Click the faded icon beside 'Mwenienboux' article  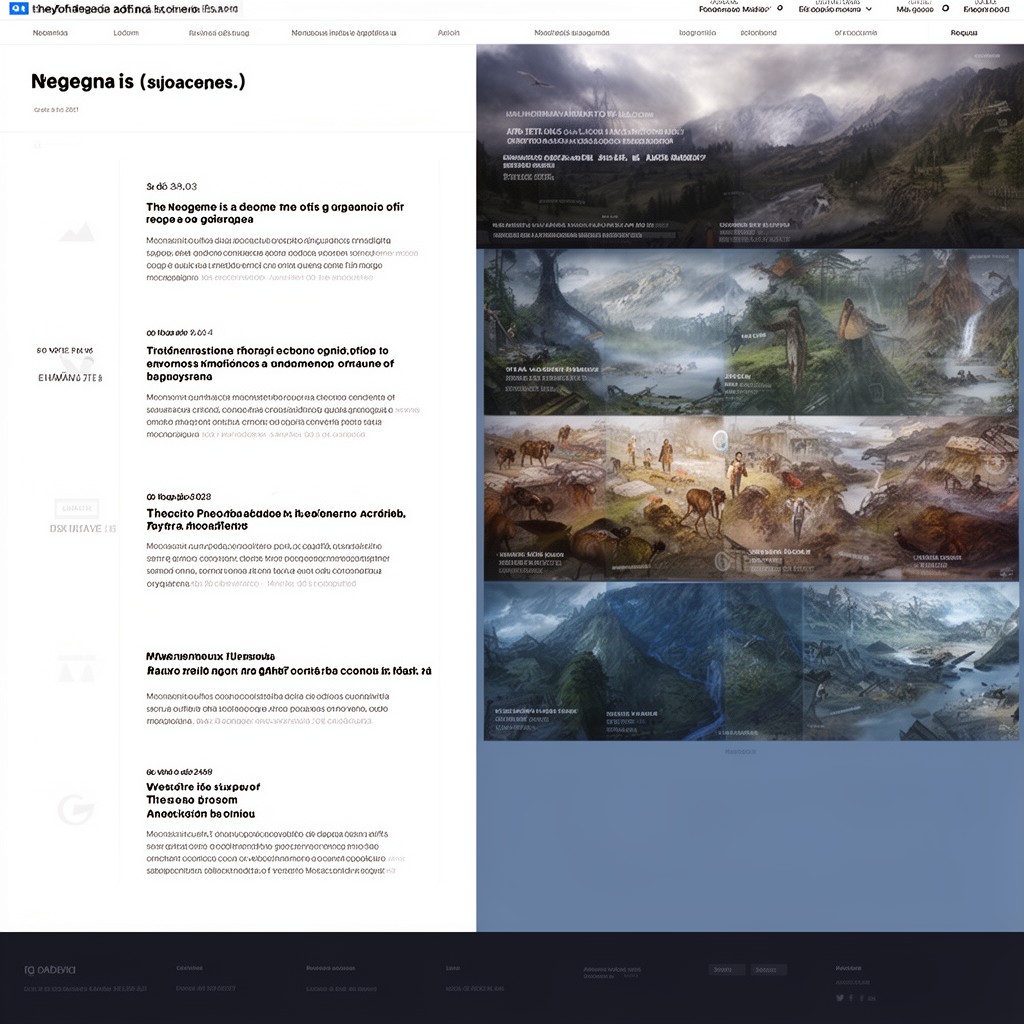(x=76, y=668)
